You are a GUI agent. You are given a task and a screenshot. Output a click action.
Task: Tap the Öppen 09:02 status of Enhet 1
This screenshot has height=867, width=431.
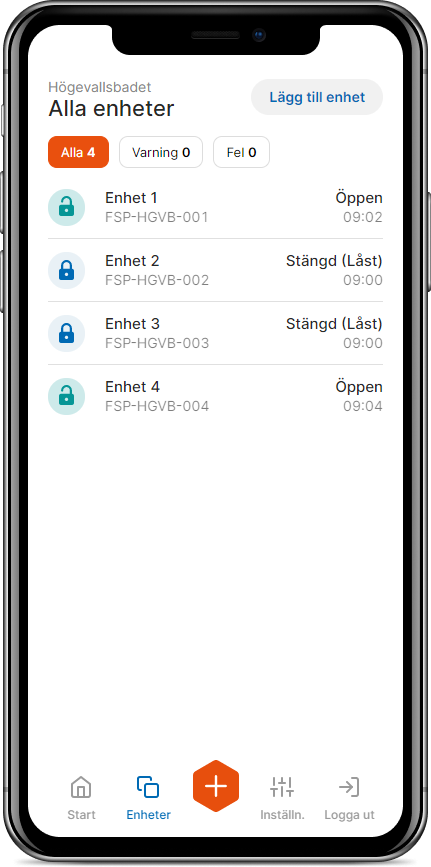pos(359,207)
